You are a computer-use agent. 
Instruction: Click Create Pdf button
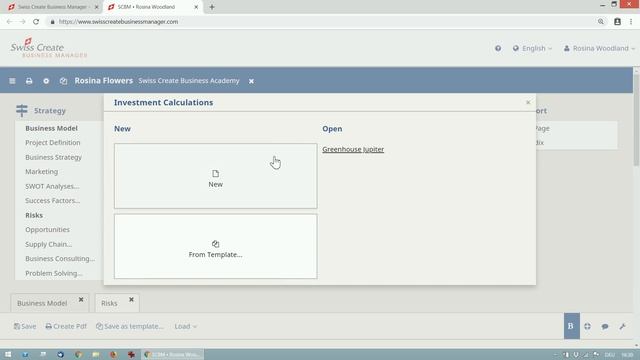66,326
